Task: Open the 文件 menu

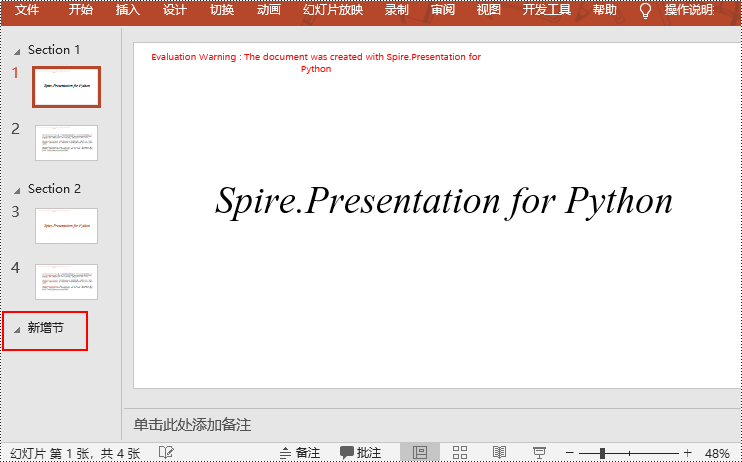Action: [26, 9]
